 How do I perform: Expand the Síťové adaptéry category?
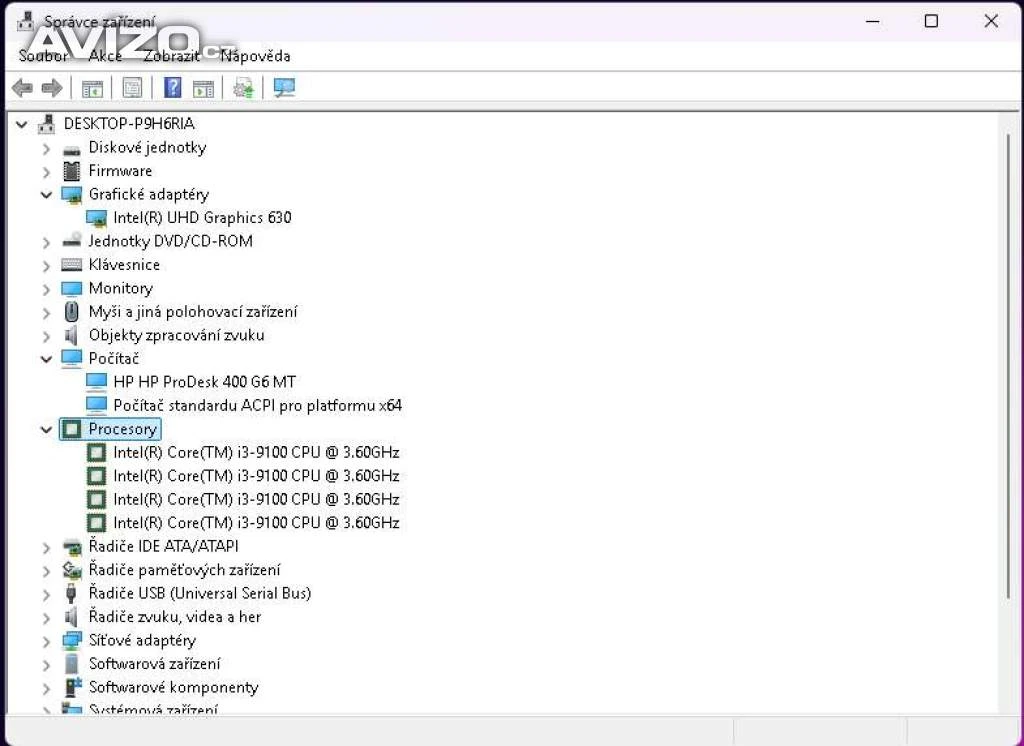pos(46,641)
